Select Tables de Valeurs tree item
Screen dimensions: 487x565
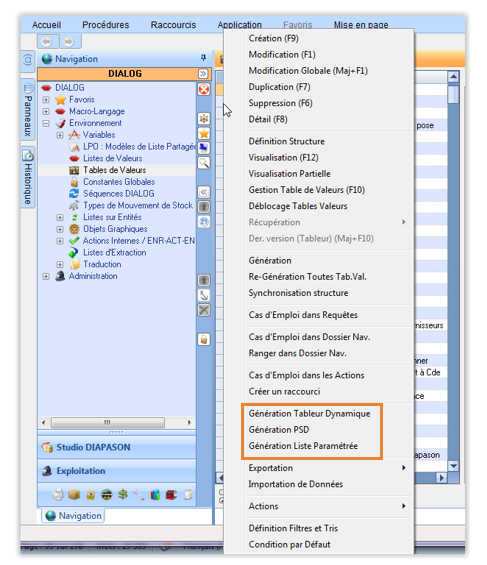(x=115, y=170)
